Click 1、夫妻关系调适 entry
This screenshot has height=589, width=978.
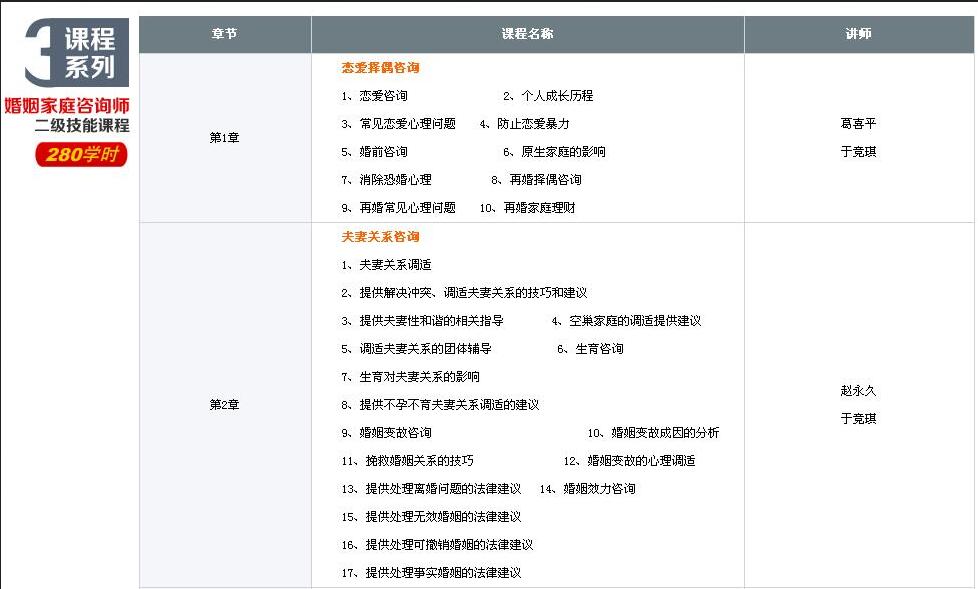pyautogui.click(x=386, y=265)
